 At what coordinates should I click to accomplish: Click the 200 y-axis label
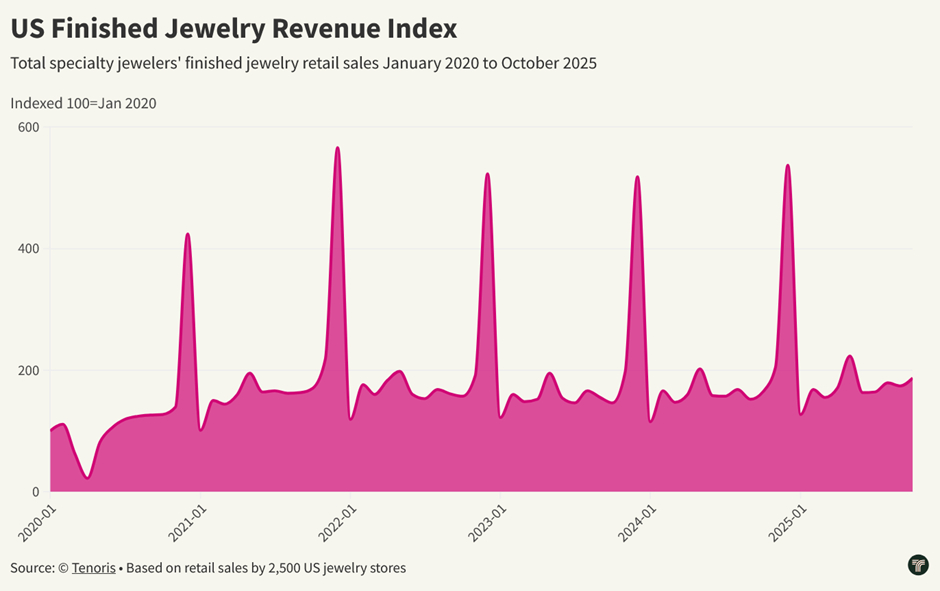coord(28,371)
